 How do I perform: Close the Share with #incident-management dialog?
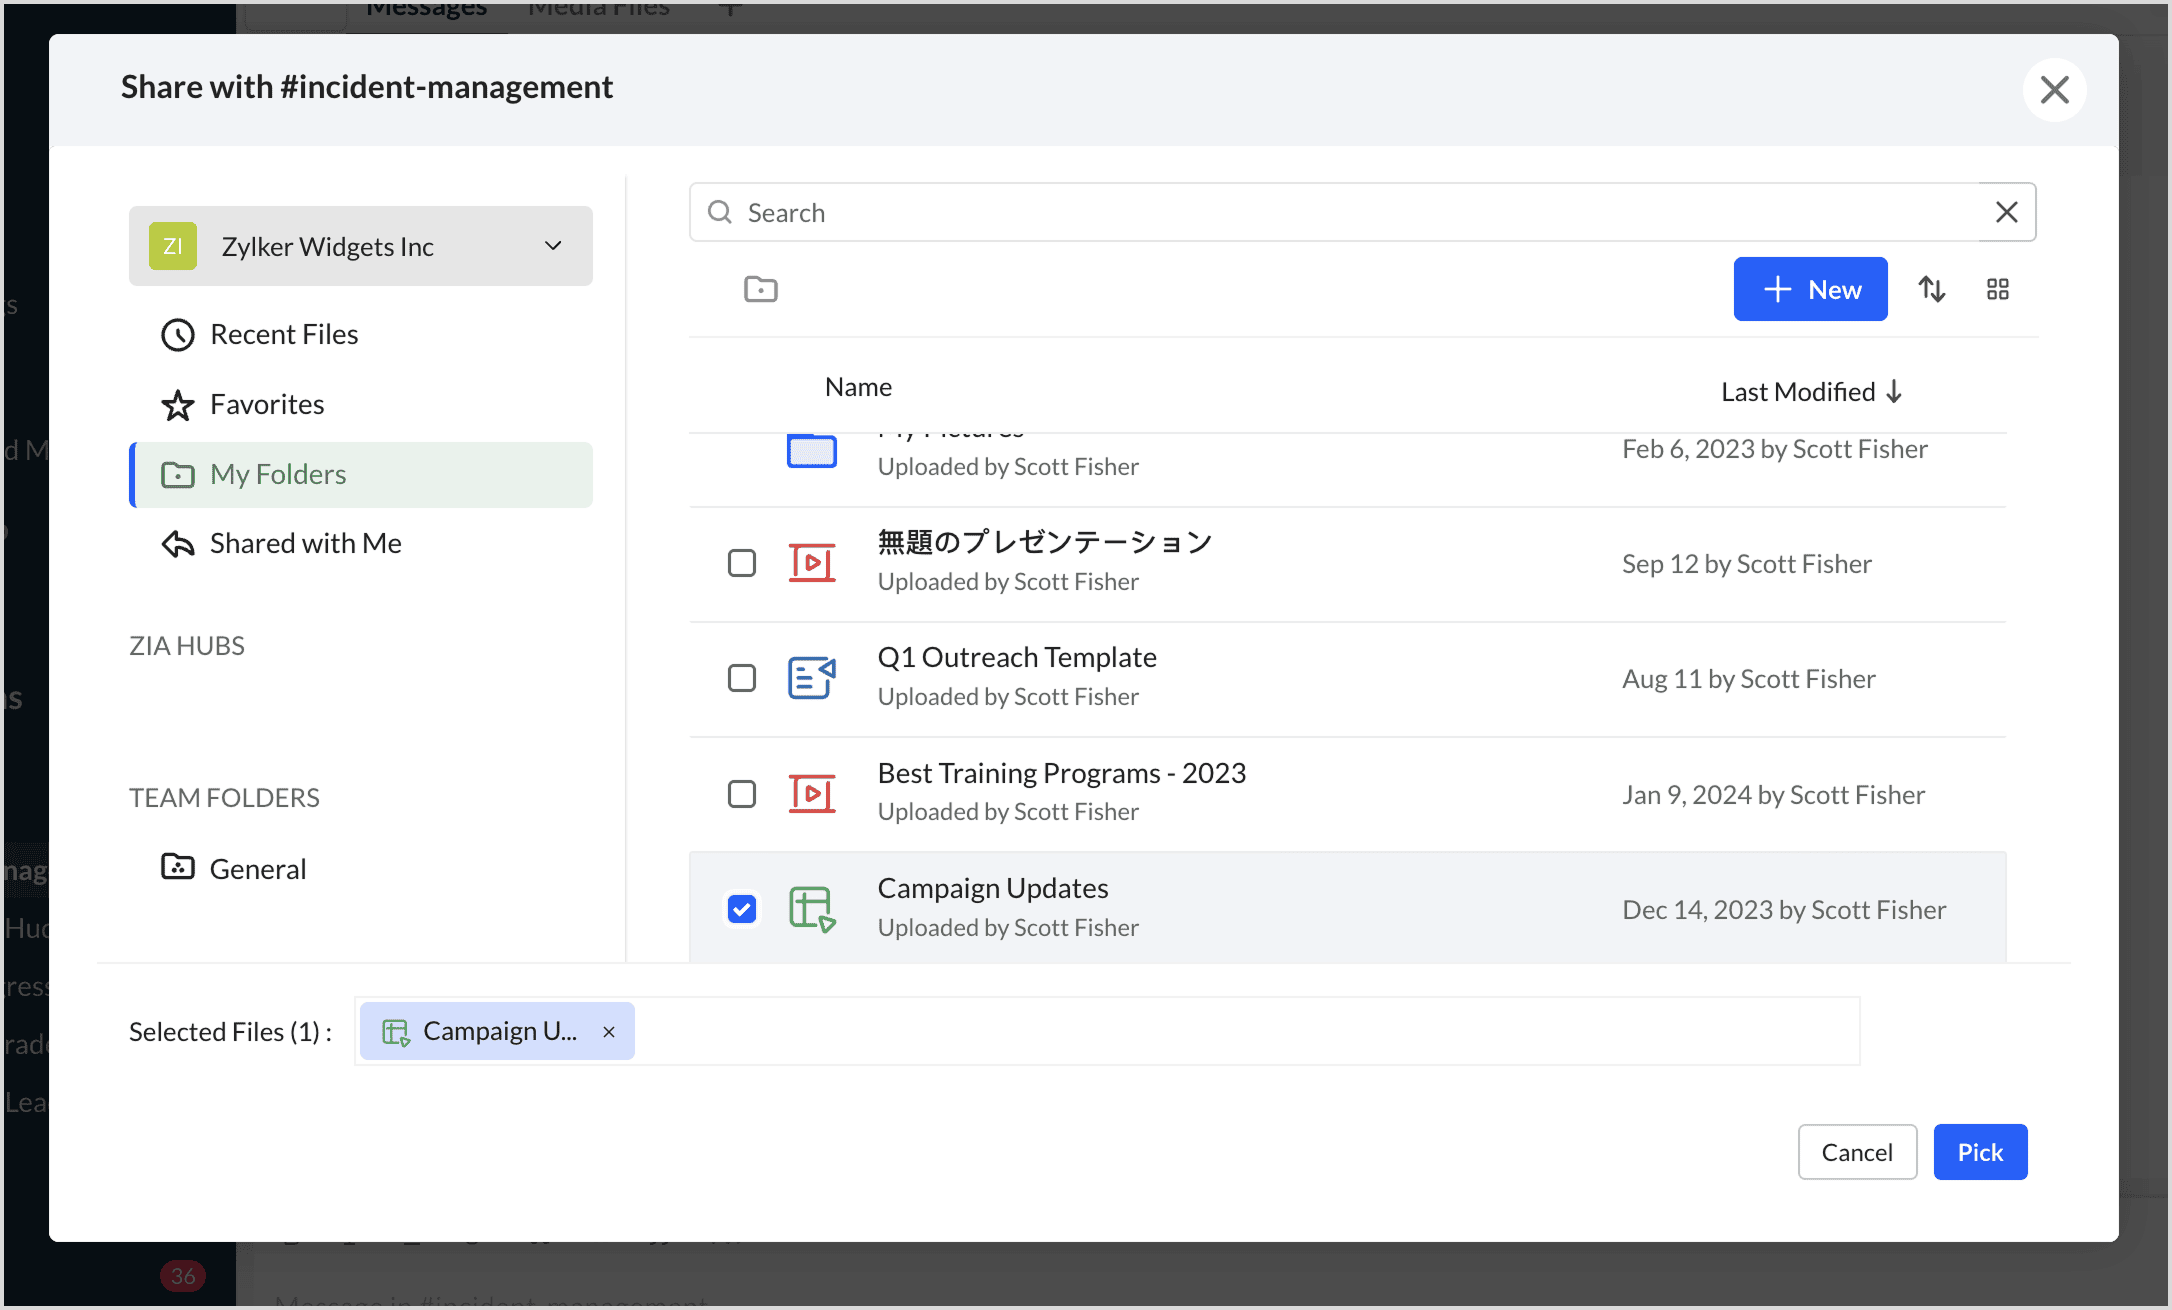(2054, 90)
